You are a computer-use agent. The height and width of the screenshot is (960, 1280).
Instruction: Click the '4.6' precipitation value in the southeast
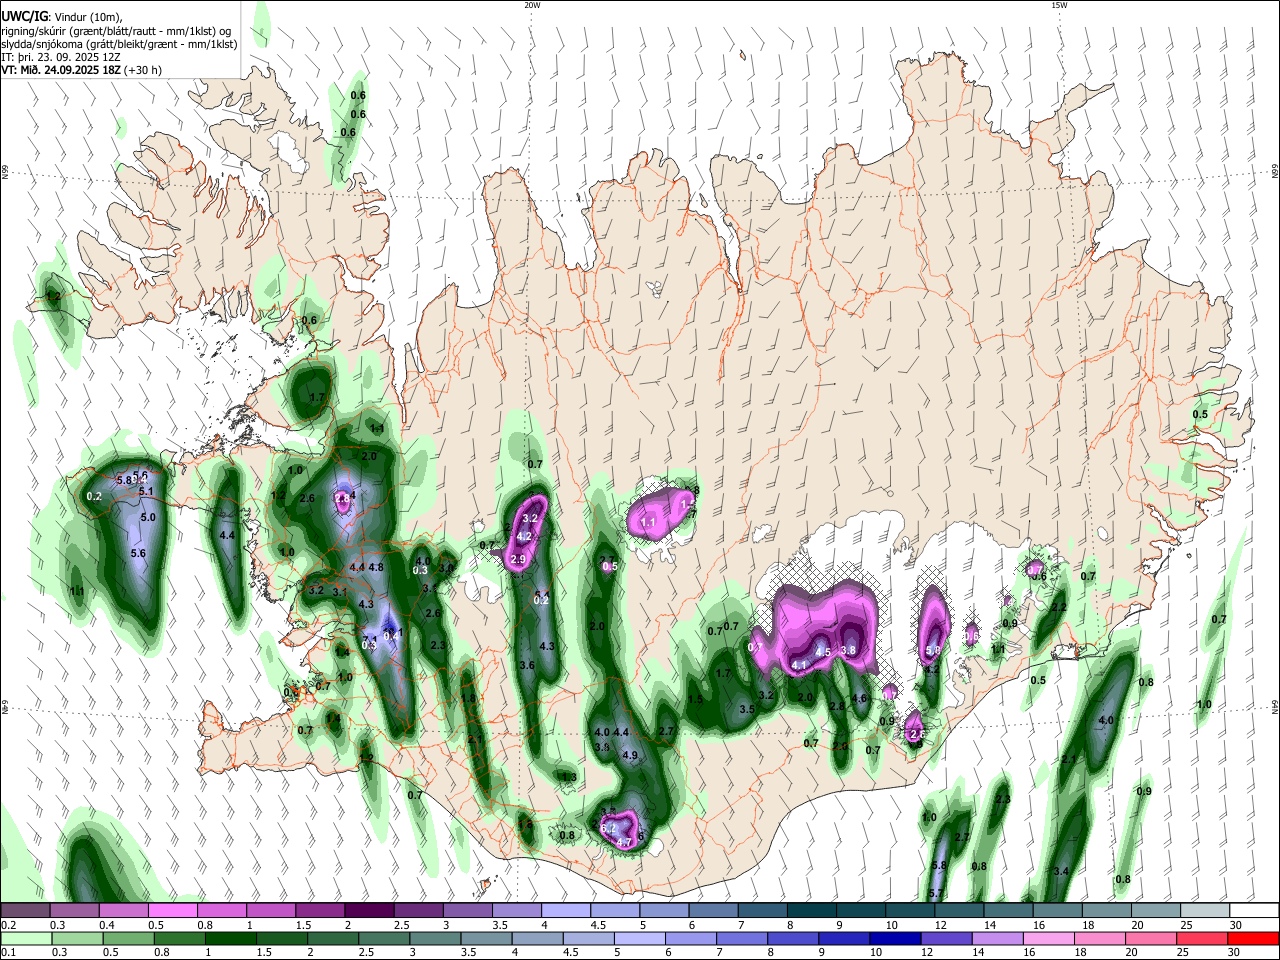[x=859, y=698]
